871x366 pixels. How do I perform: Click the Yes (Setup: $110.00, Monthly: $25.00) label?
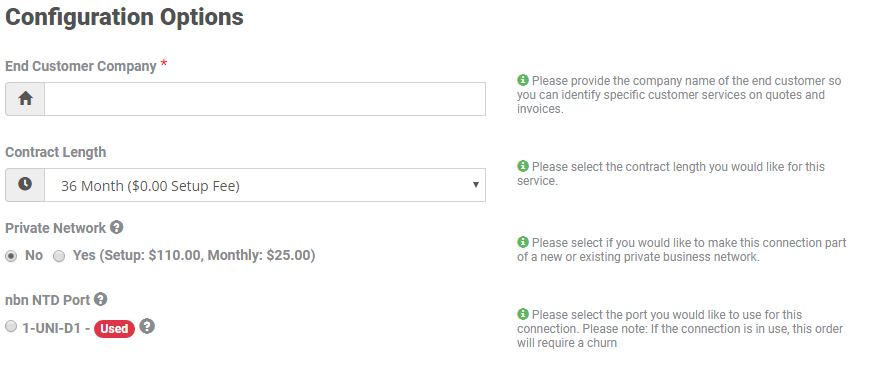coord(194,255)
